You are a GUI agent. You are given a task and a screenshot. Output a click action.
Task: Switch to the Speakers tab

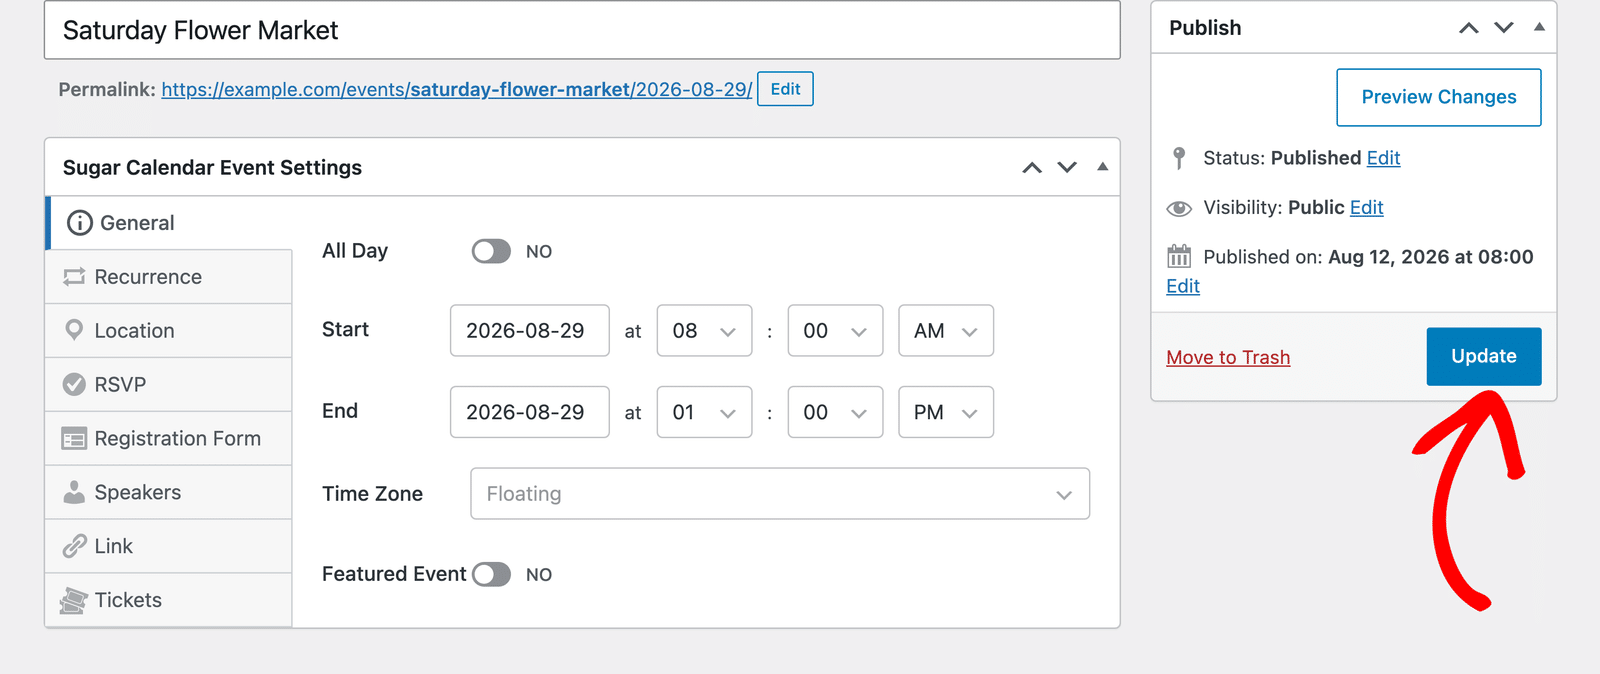click(x=168, y=493)
